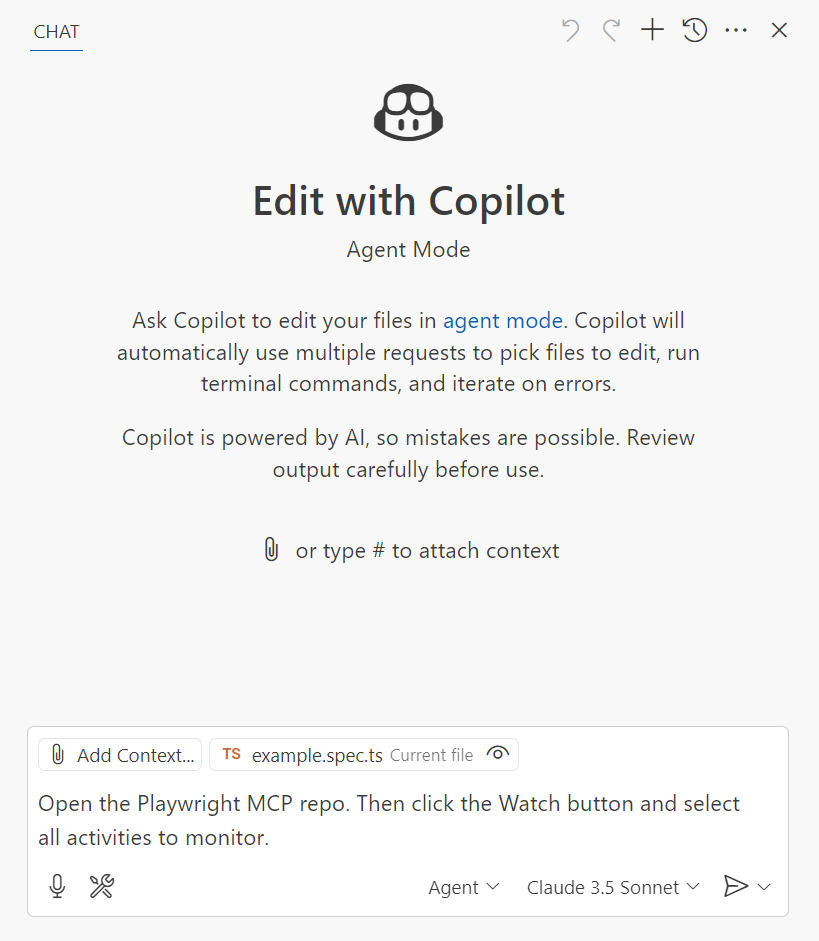Image resolution: width=819 pixels, height=941 pixels.
Task: Open chat history clock icon
Action: tap(695, 31)
